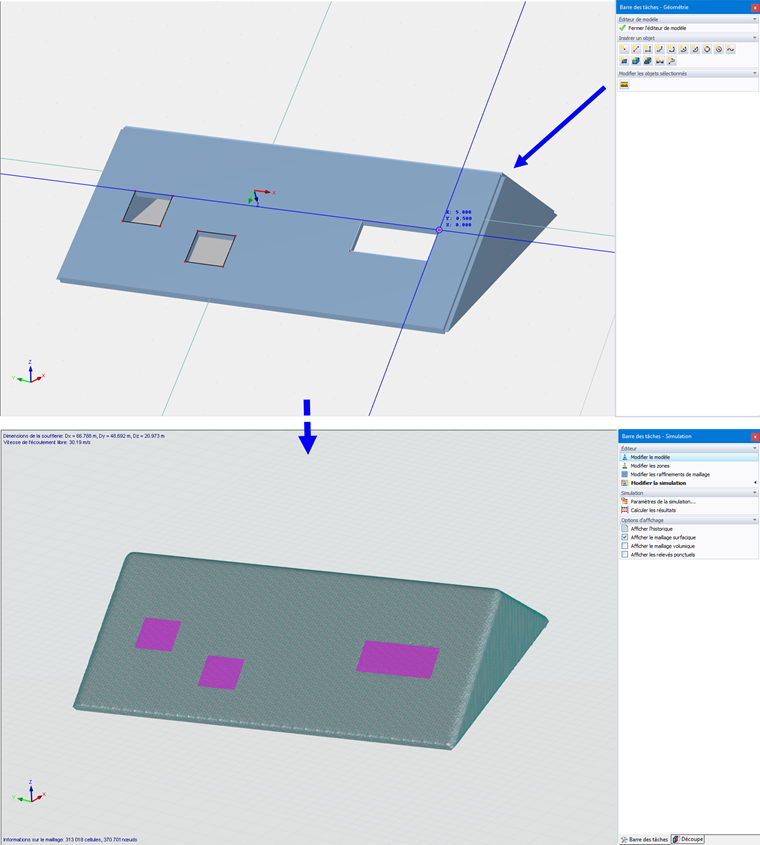Image resolution: width=760 pixels, height=845 pixels.
Task: Choose the U-shaped arc insertion tool
Action: tap(672, 49)
